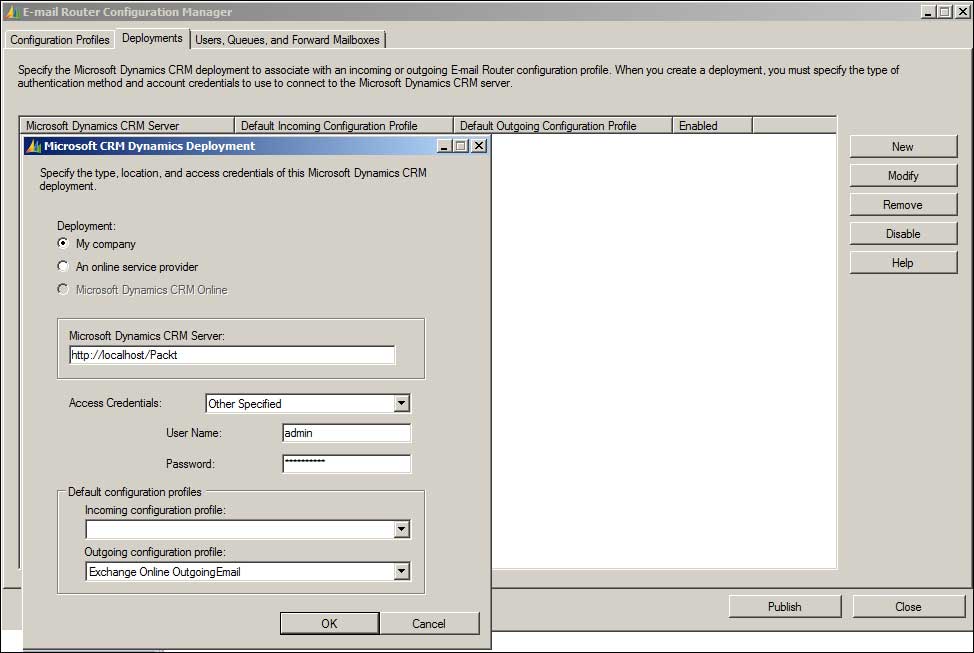
Task: Open the Access Credentials dropdown
Action: 401,404
